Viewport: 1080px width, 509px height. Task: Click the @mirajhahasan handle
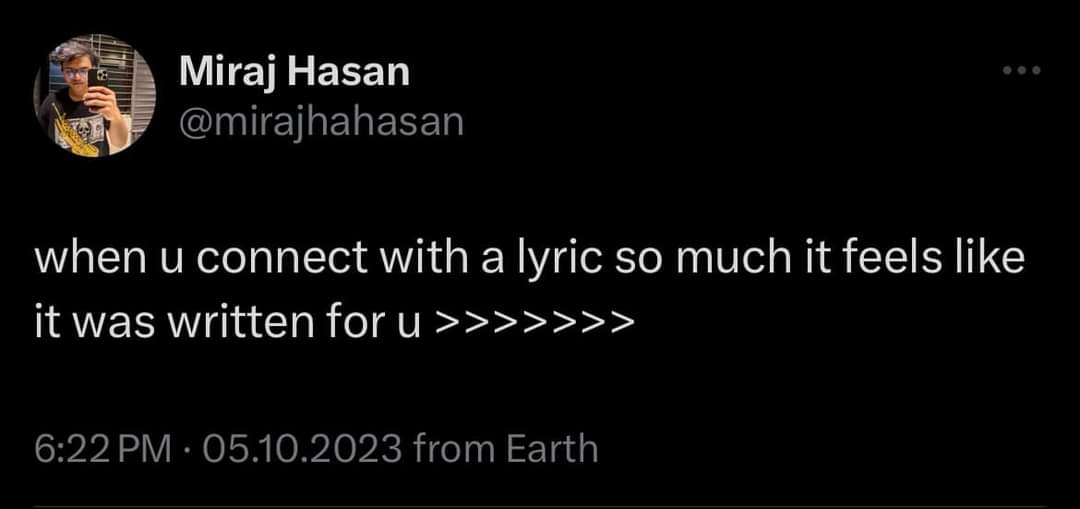(321, 121)
